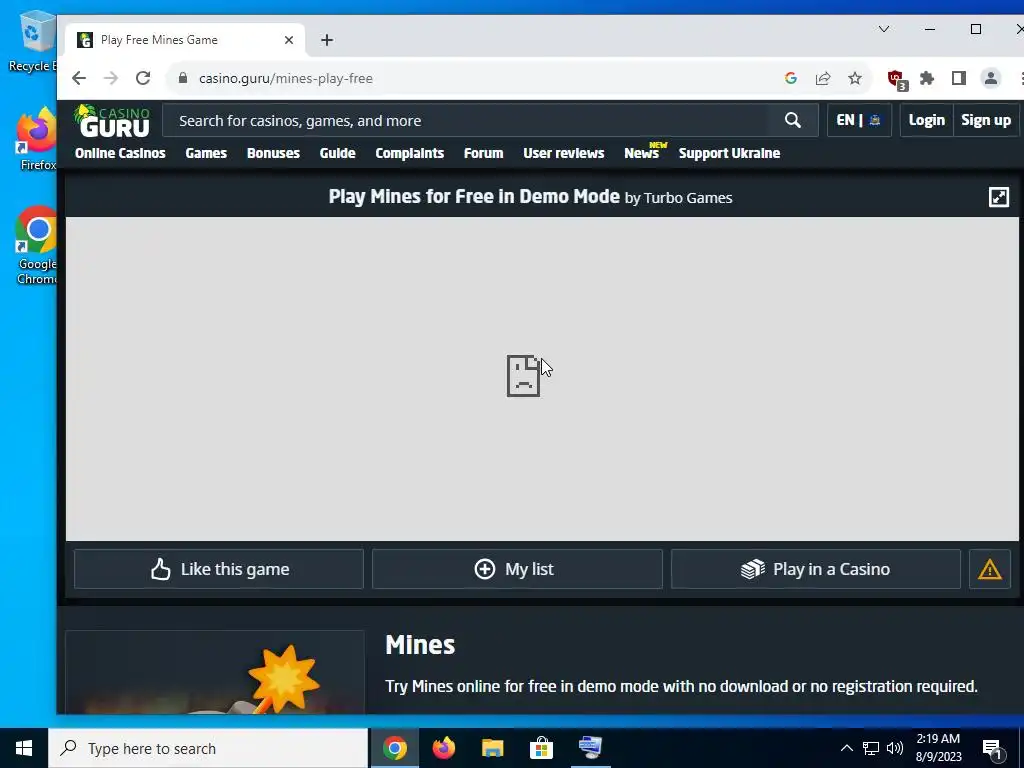1024x768 pixels.
Task: Close the Play Free Mines Game tab
Action: [289, 40]
